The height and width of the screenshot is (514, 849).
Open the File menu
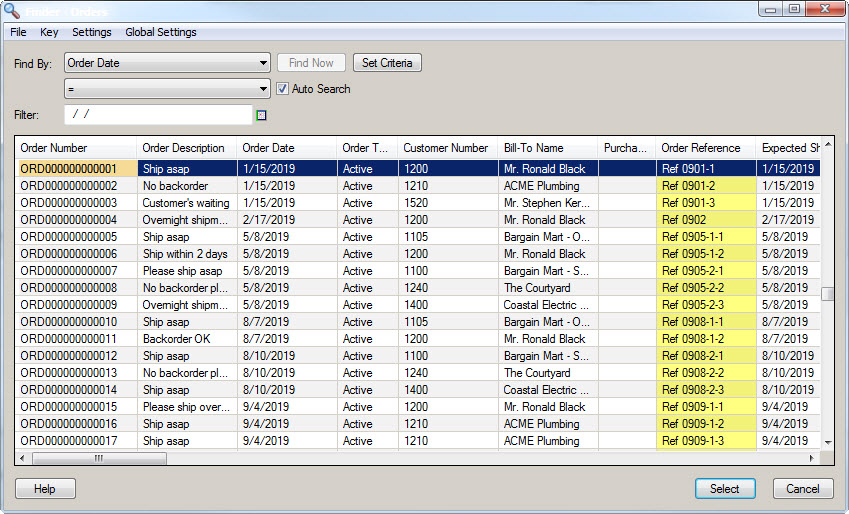(18, 32)
